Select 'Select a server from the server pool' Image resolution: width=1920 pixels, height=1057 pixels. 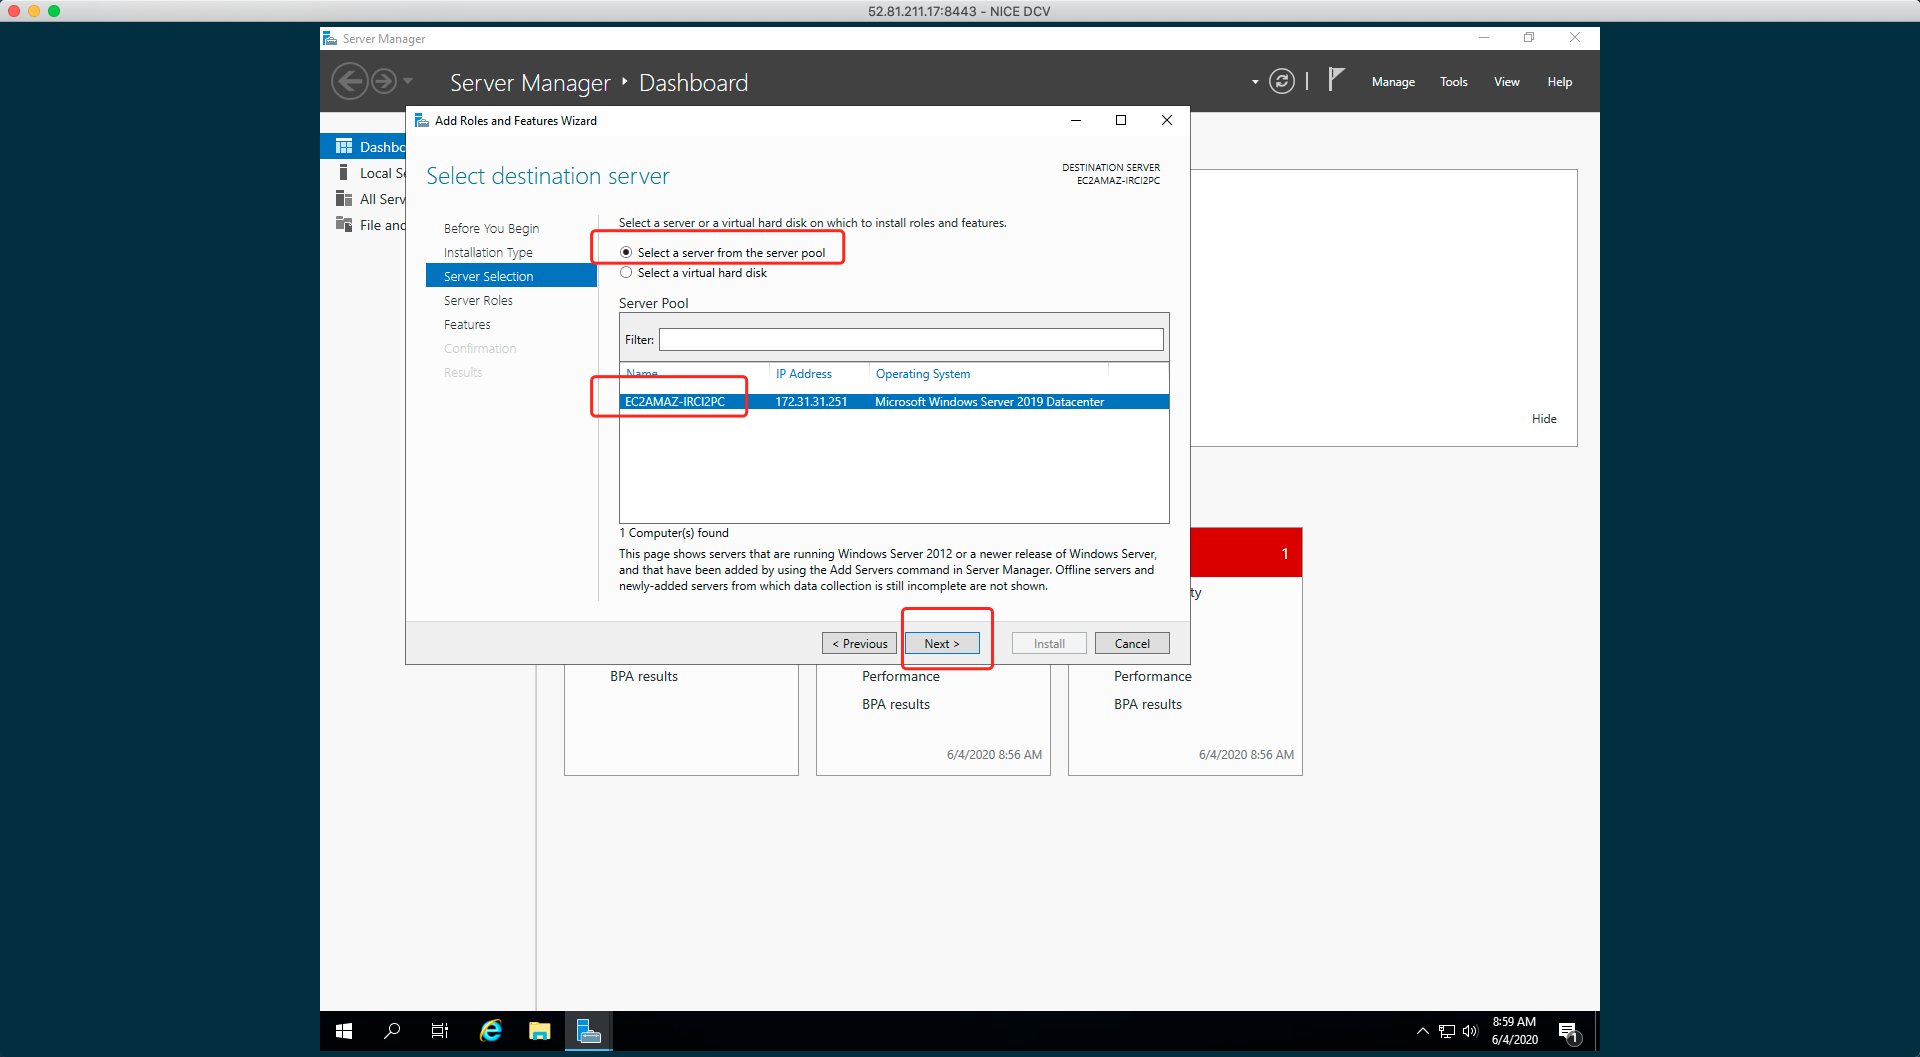click(x=626, y=252)
